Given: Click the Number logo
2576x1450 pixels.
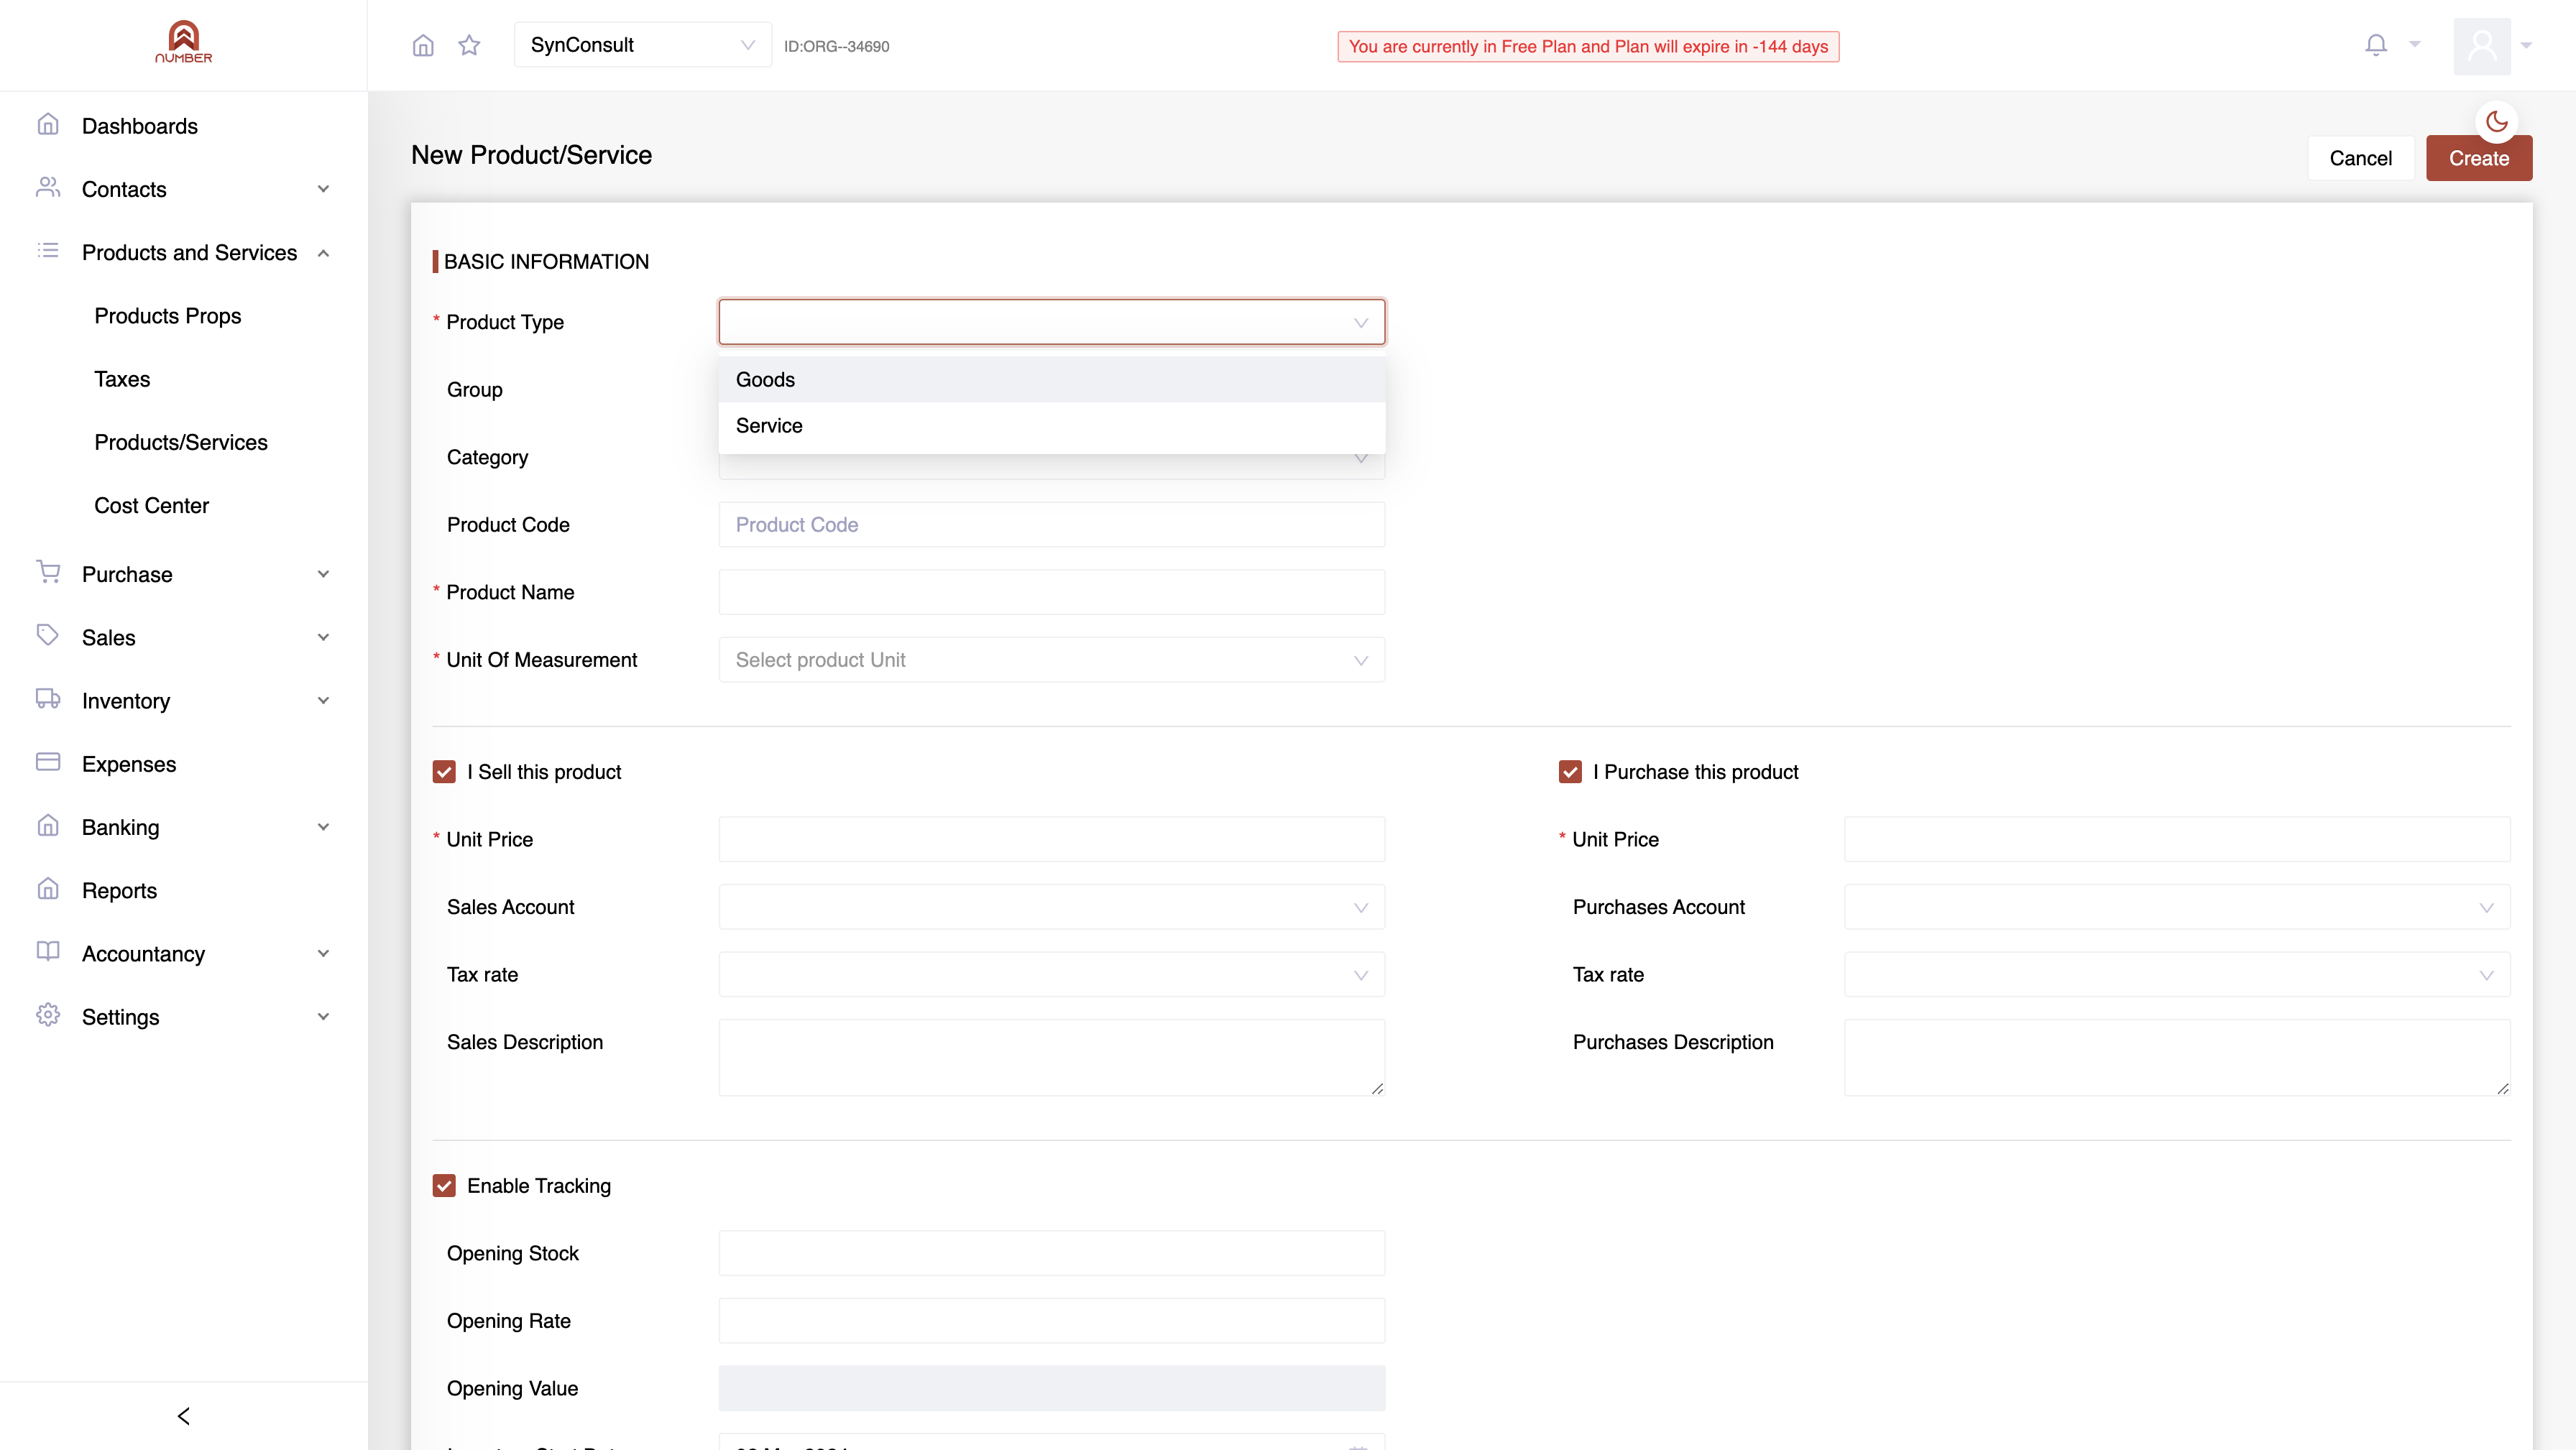Looking at the screenshot, I should pyautogui.click(x=184, y=42).
